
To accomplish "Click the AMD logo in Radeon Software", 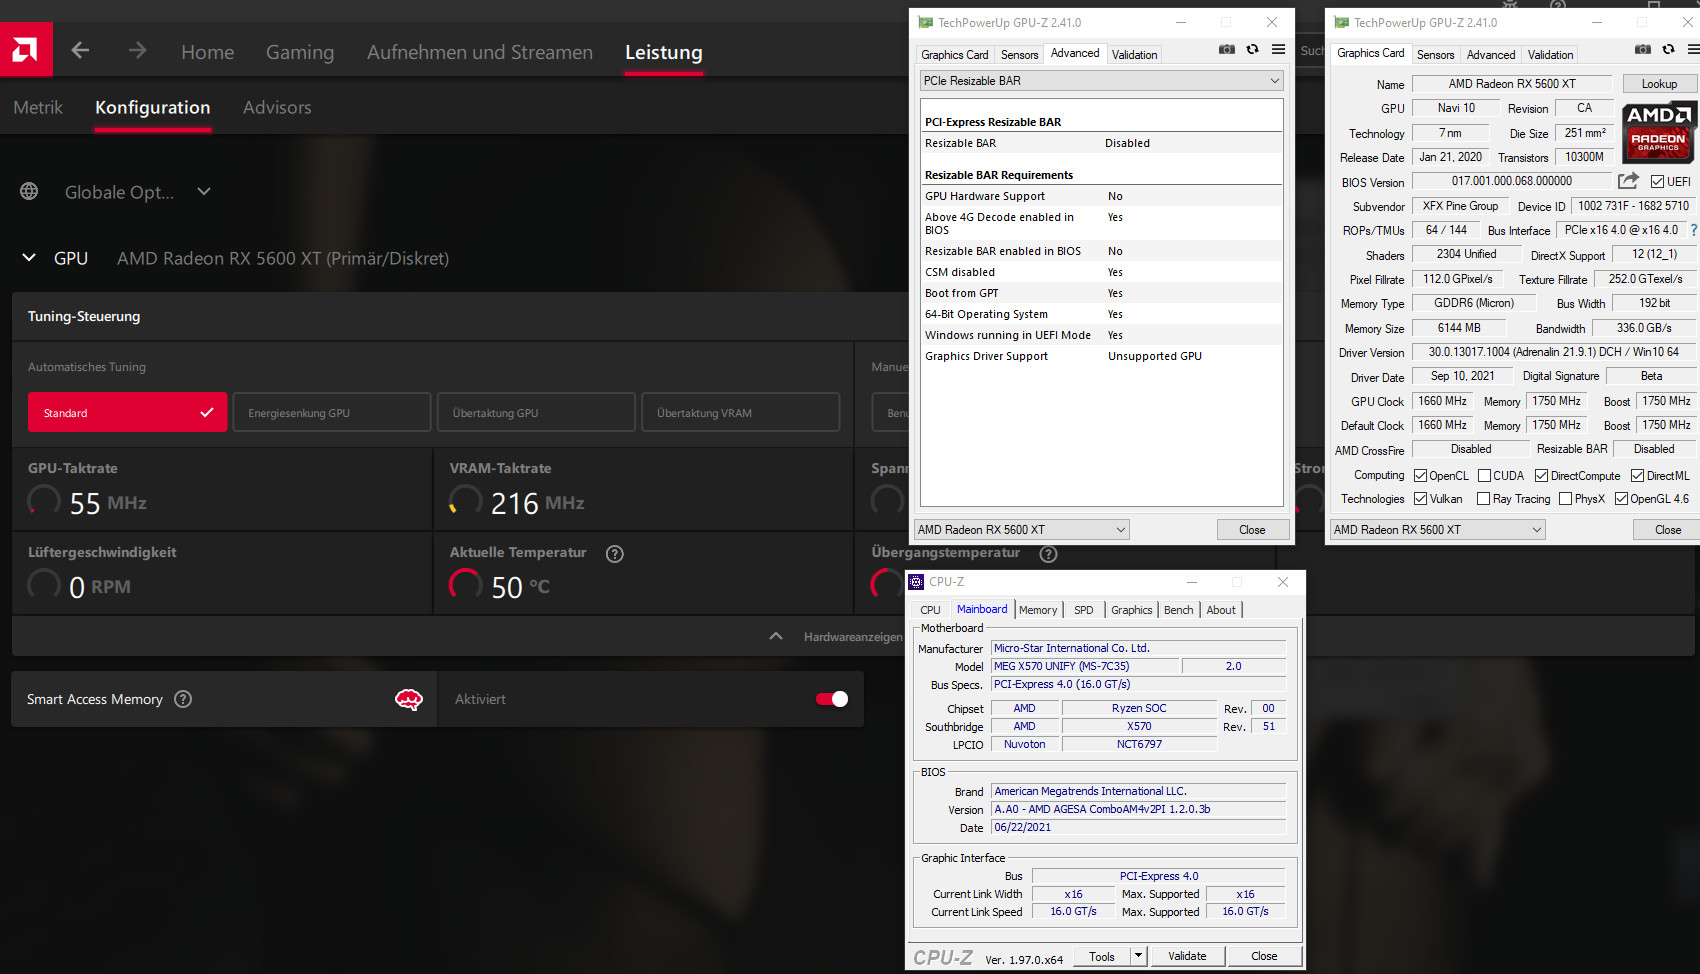I will 26,49.
